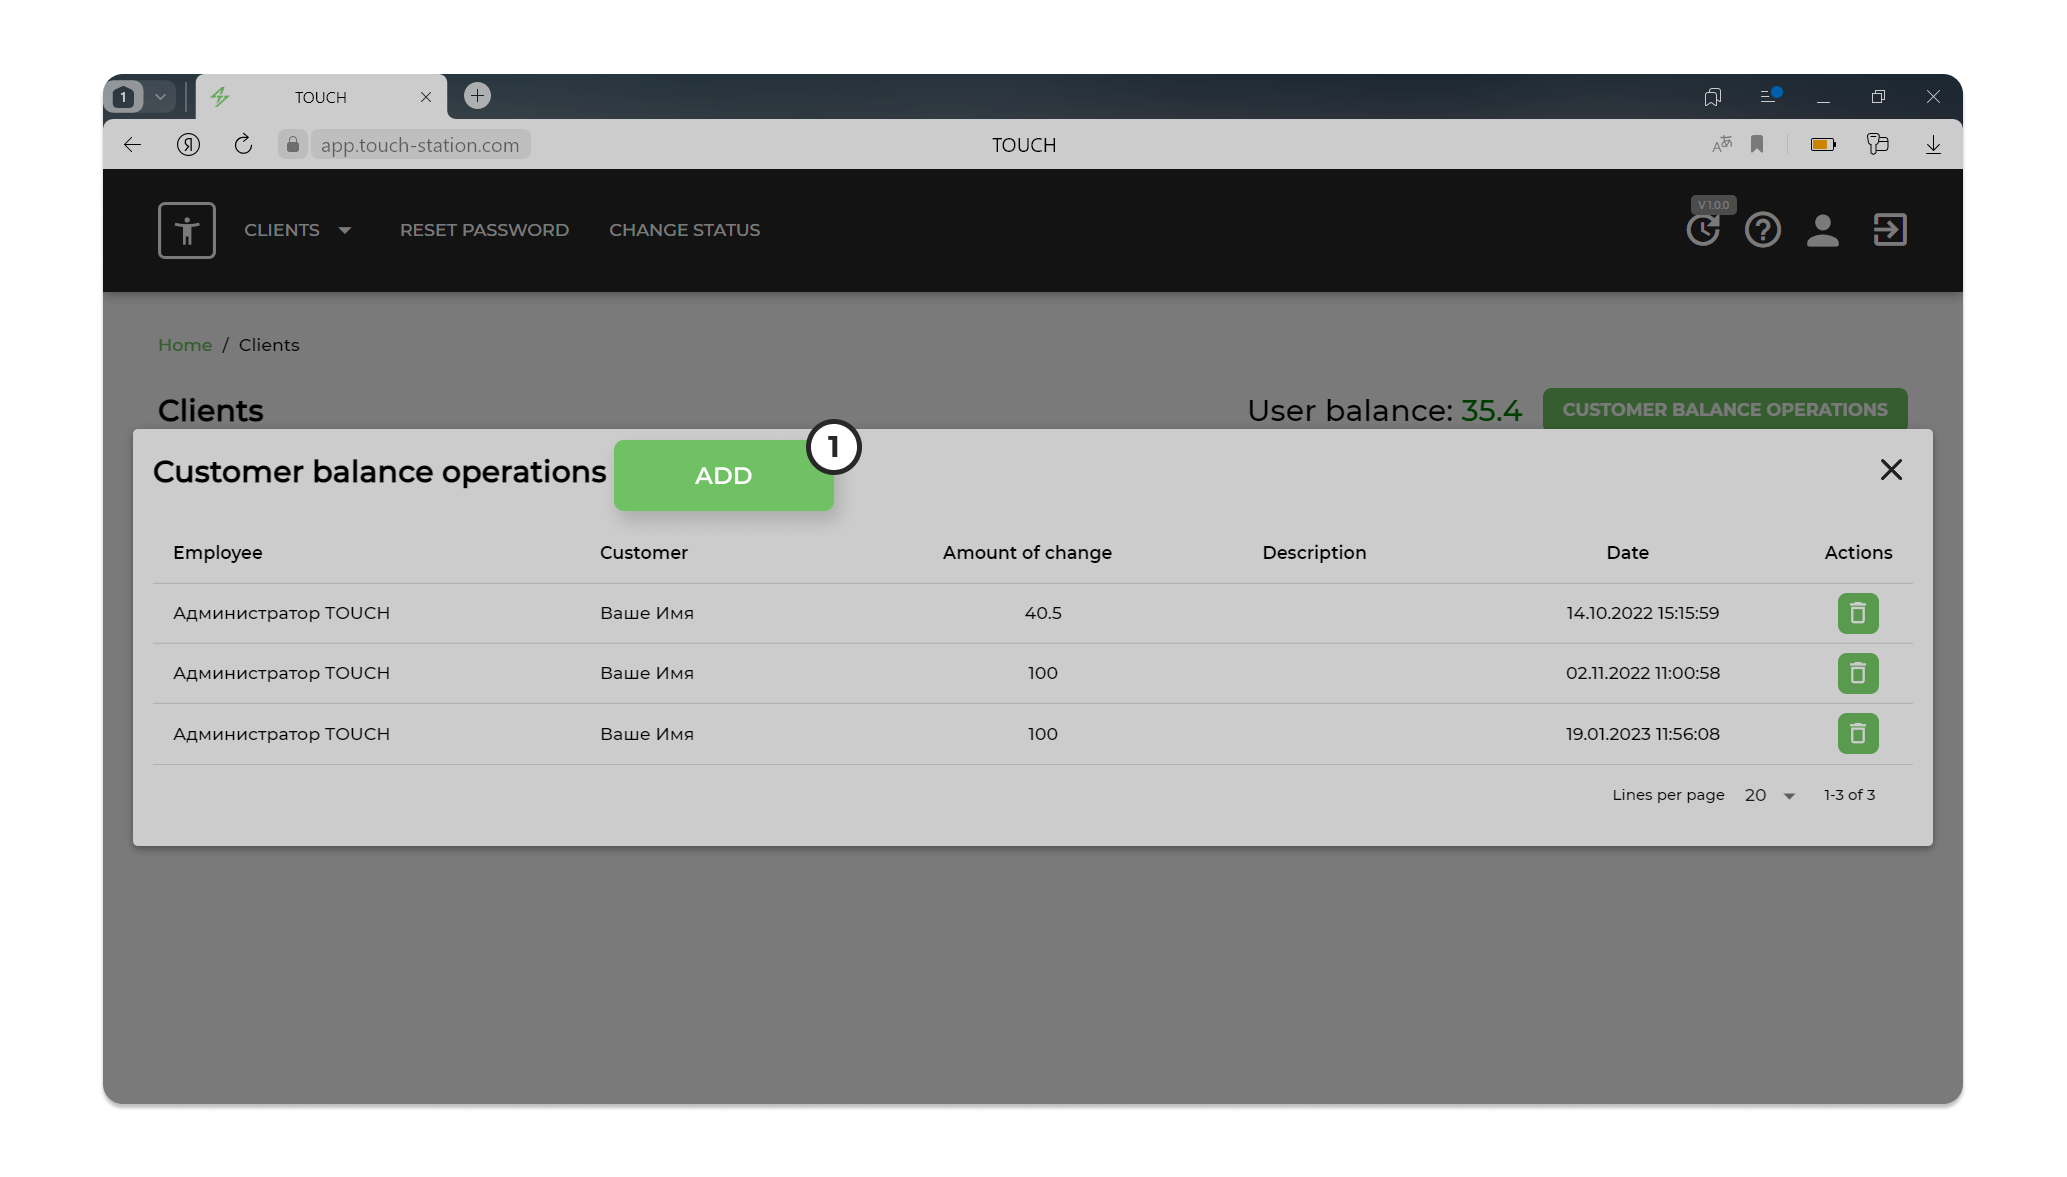The image size is (2067, 1177).
Task: Open the user profile icon
Action: (x=1823, y=230)
